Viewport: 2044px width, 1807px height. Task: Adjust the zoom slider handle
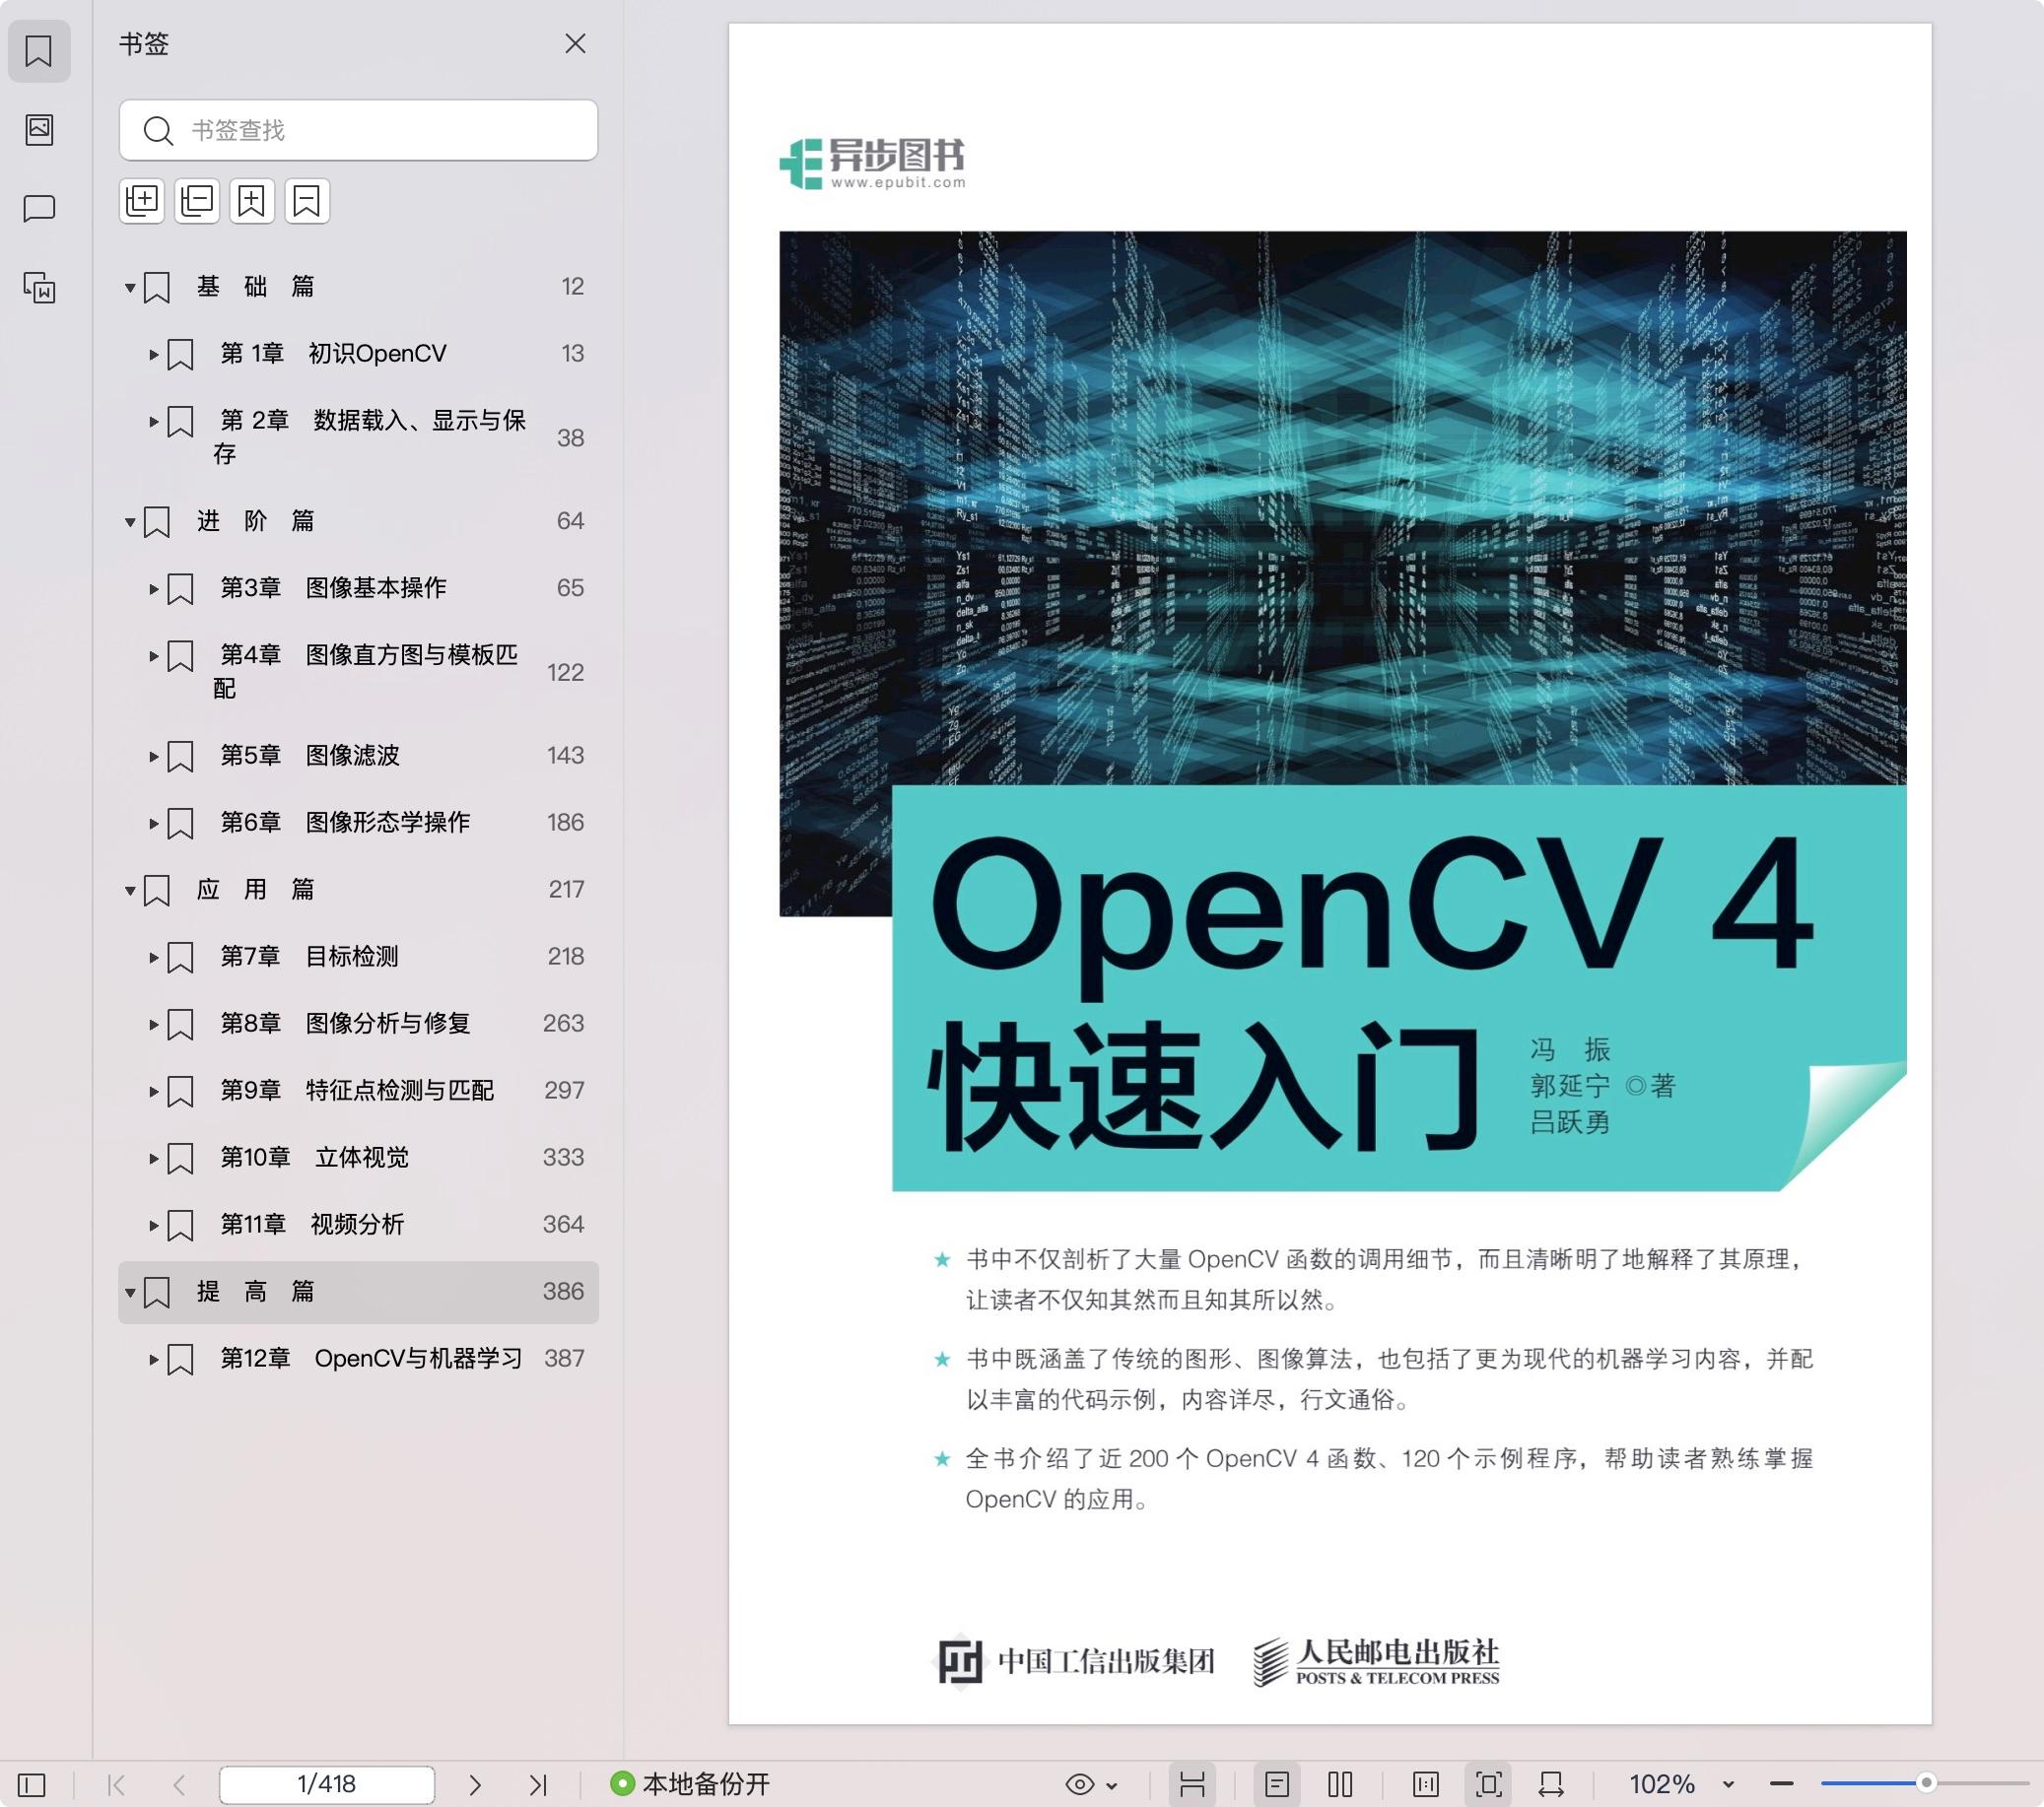[1926, 1783]
